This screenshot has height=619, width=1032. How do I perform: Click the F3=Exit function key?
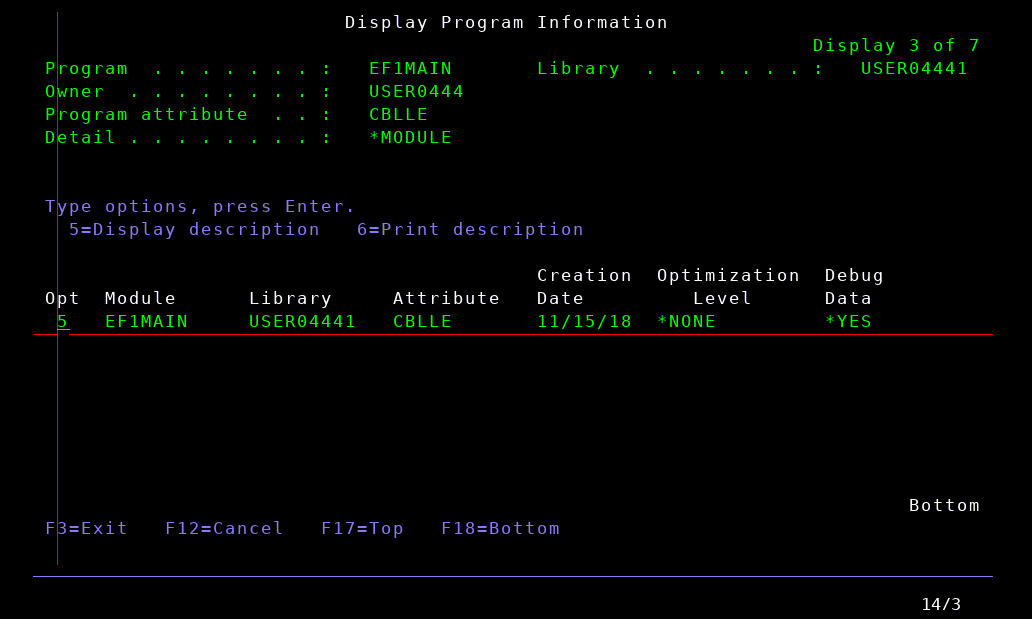click(x=86, y=529)
